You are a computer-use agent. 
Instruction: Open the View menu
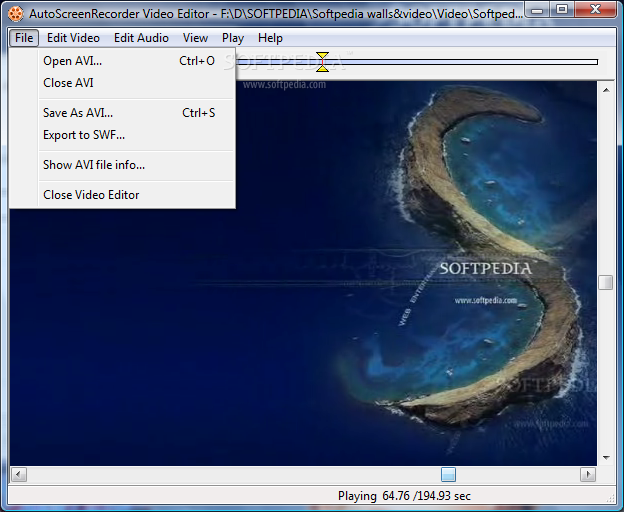[x=195, y=38]
